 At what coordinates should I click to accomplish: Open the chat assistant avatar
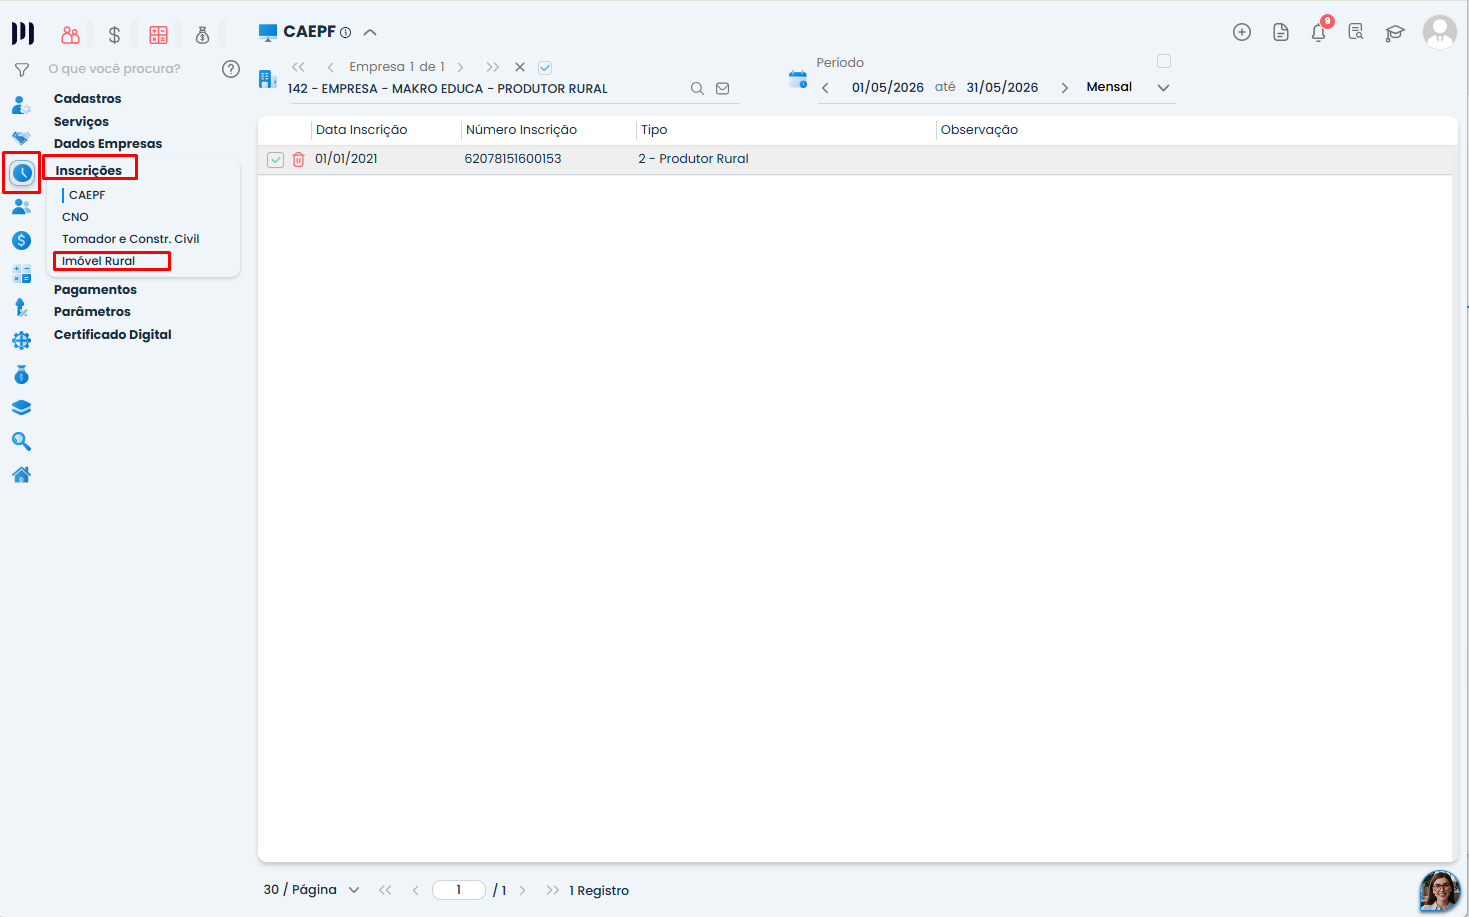(1440, 891)
